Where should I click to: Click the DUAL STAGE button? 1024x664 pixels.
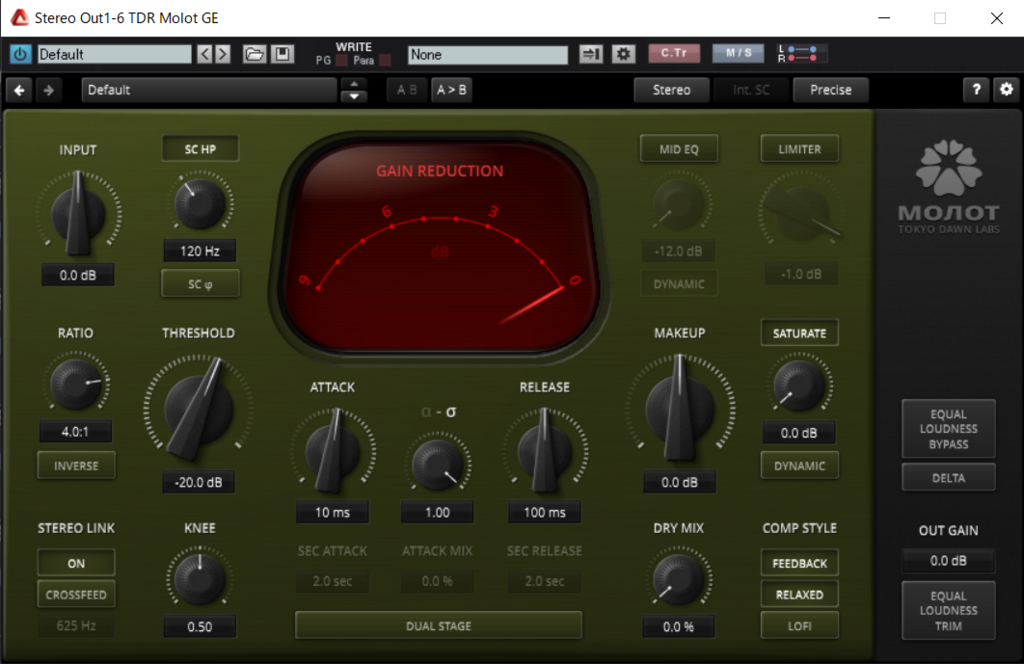tap(438, 625)
